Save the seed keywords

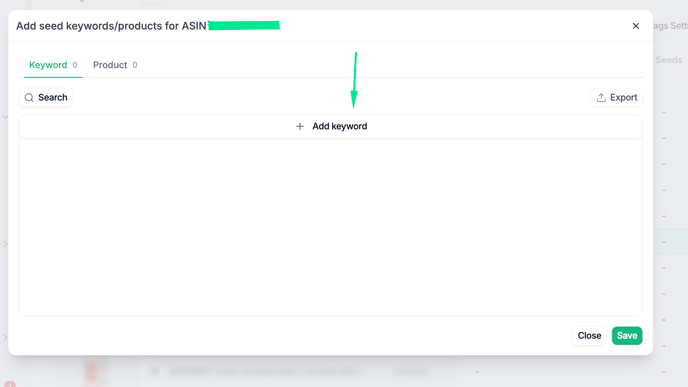[x=627, y=336]
